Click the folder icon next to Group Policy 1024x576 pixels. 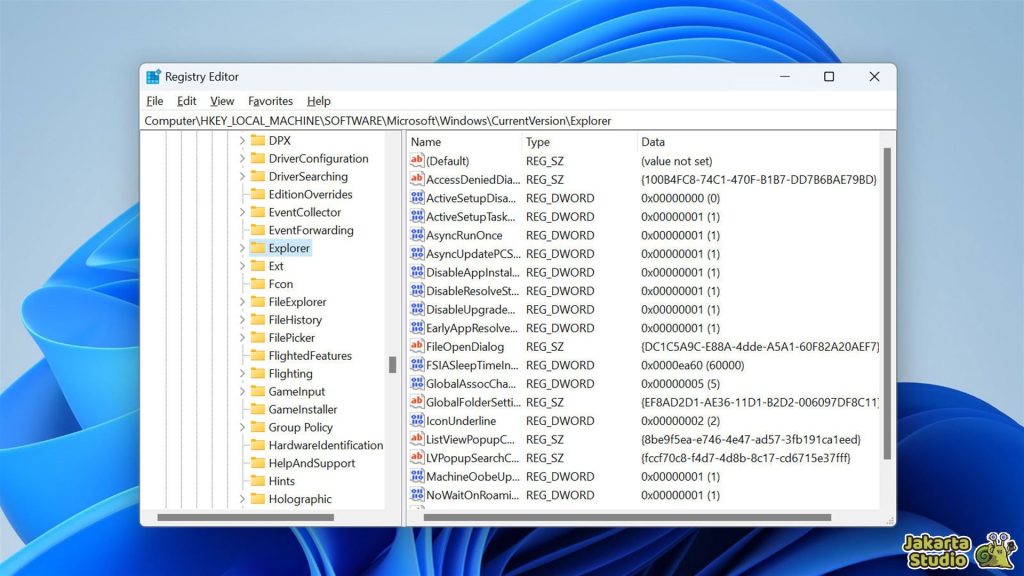click(x=256, y=427)
